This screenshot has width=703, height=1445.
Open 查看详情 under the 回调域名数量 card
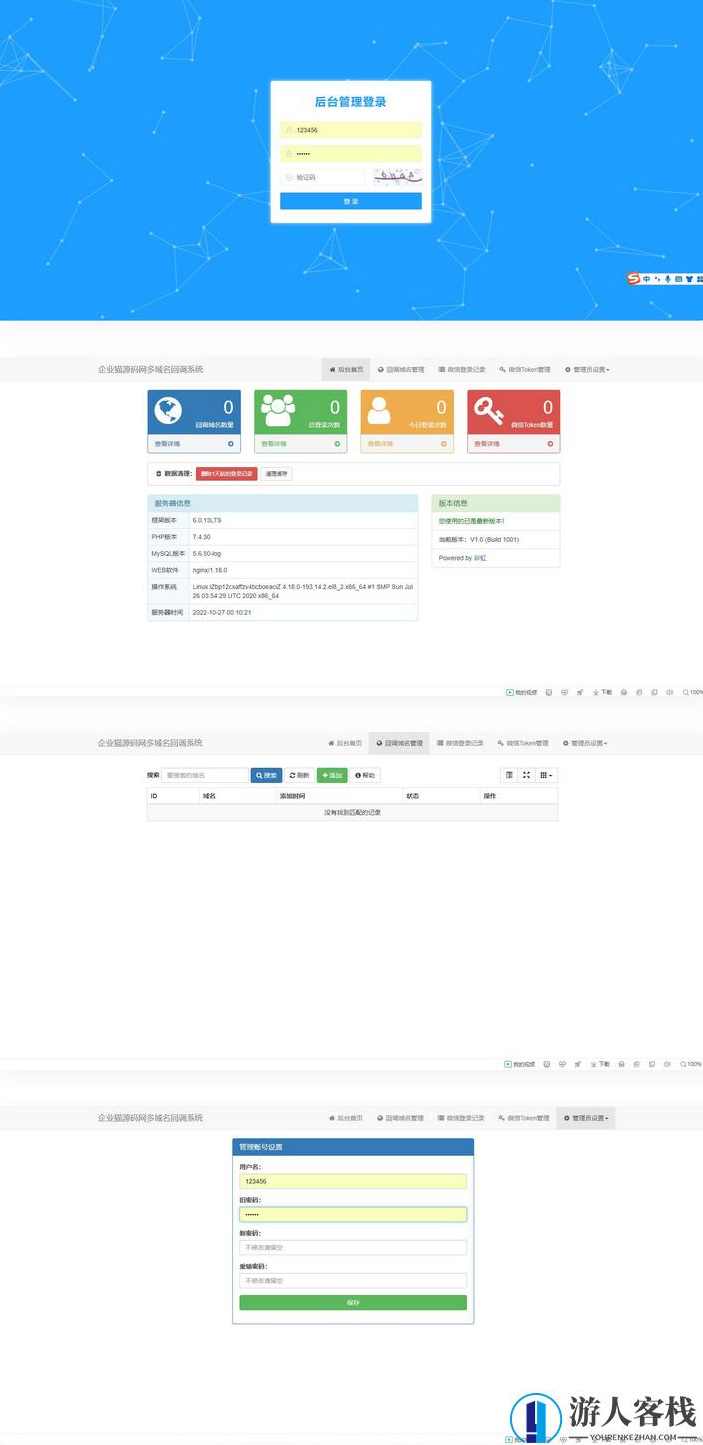pyautogui.click(x=167, y=443)
